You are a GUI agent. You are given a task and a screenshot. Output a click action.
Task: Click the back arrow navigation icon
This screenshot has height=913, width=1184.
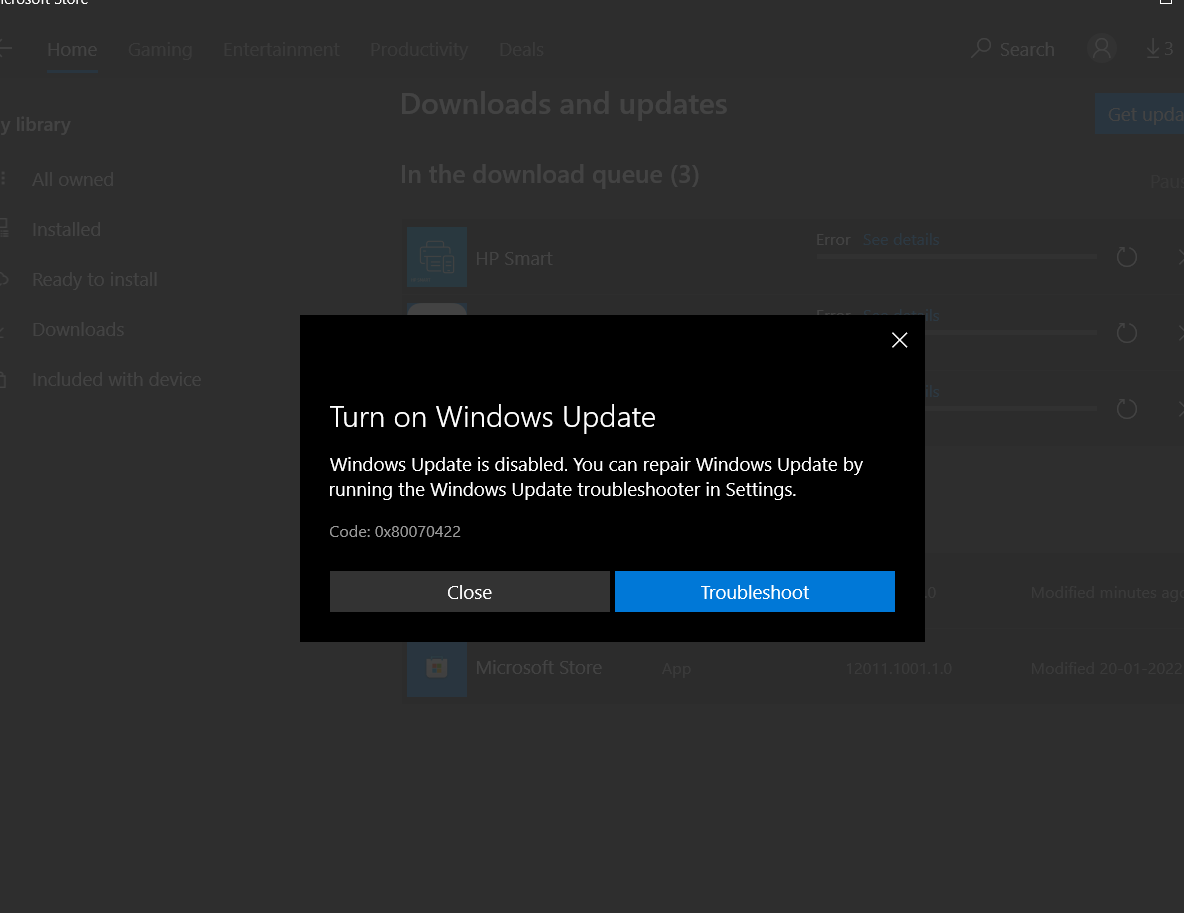tap(5, 48)
